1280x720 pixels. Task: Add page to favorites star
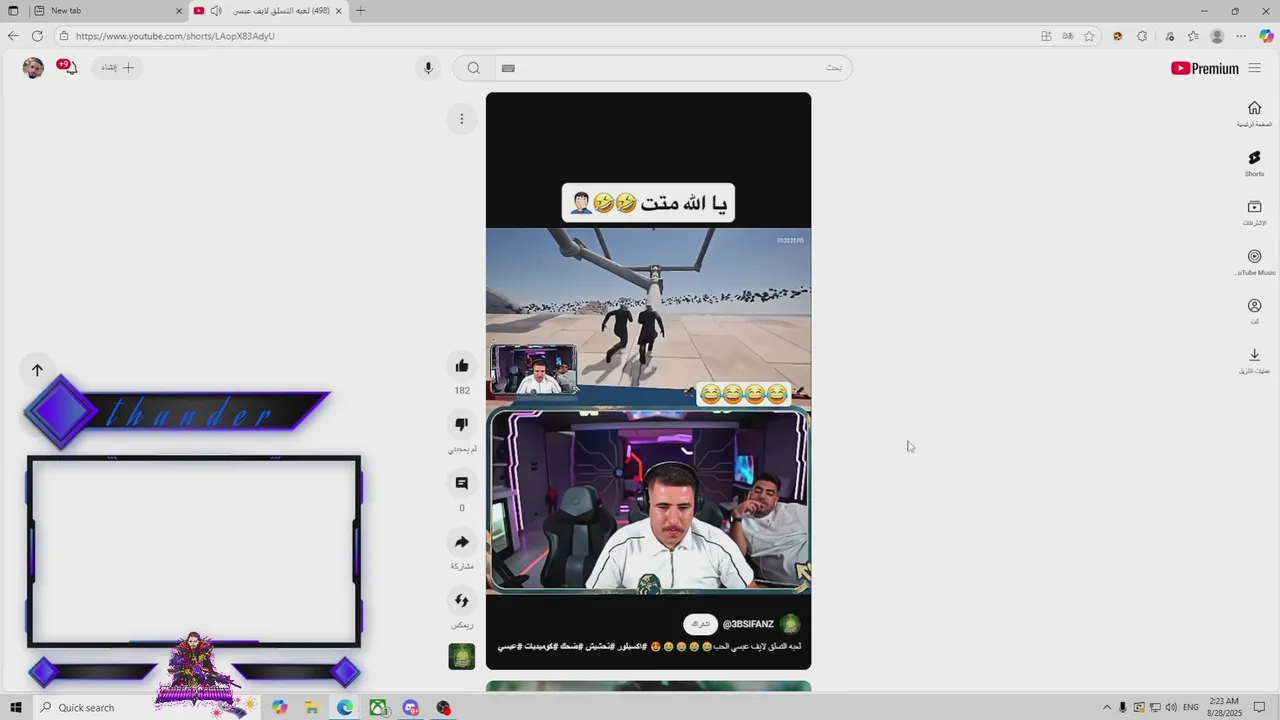(x=1089, y=36)
